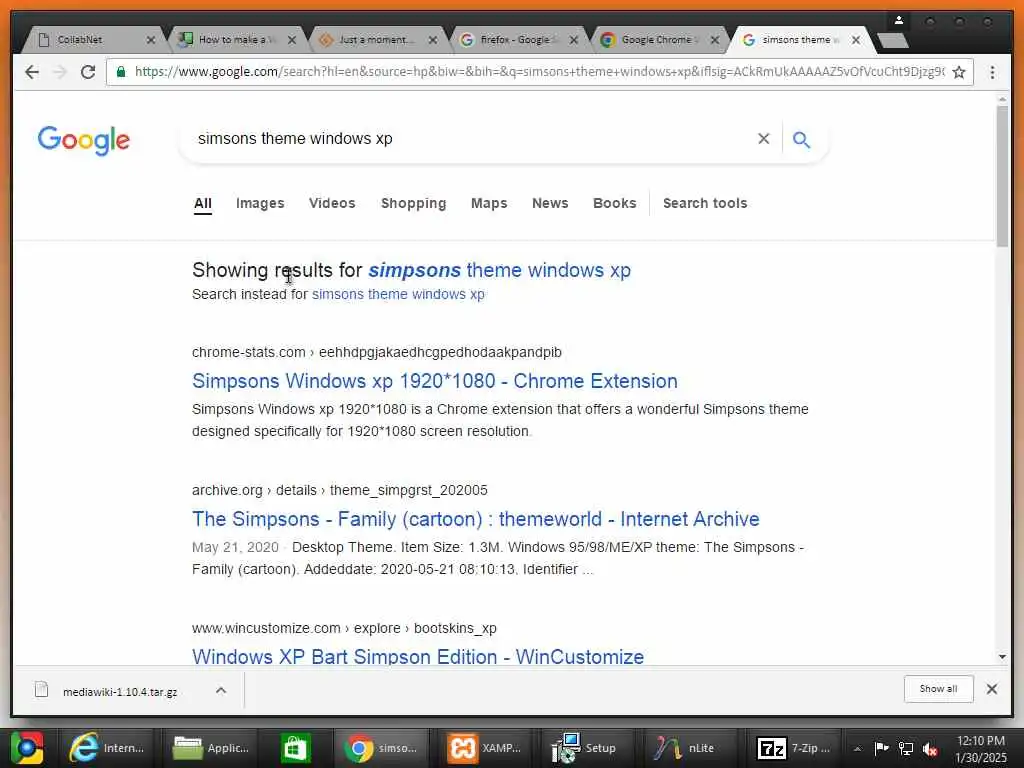Close the CollabNet tab

tap(151, 40)
